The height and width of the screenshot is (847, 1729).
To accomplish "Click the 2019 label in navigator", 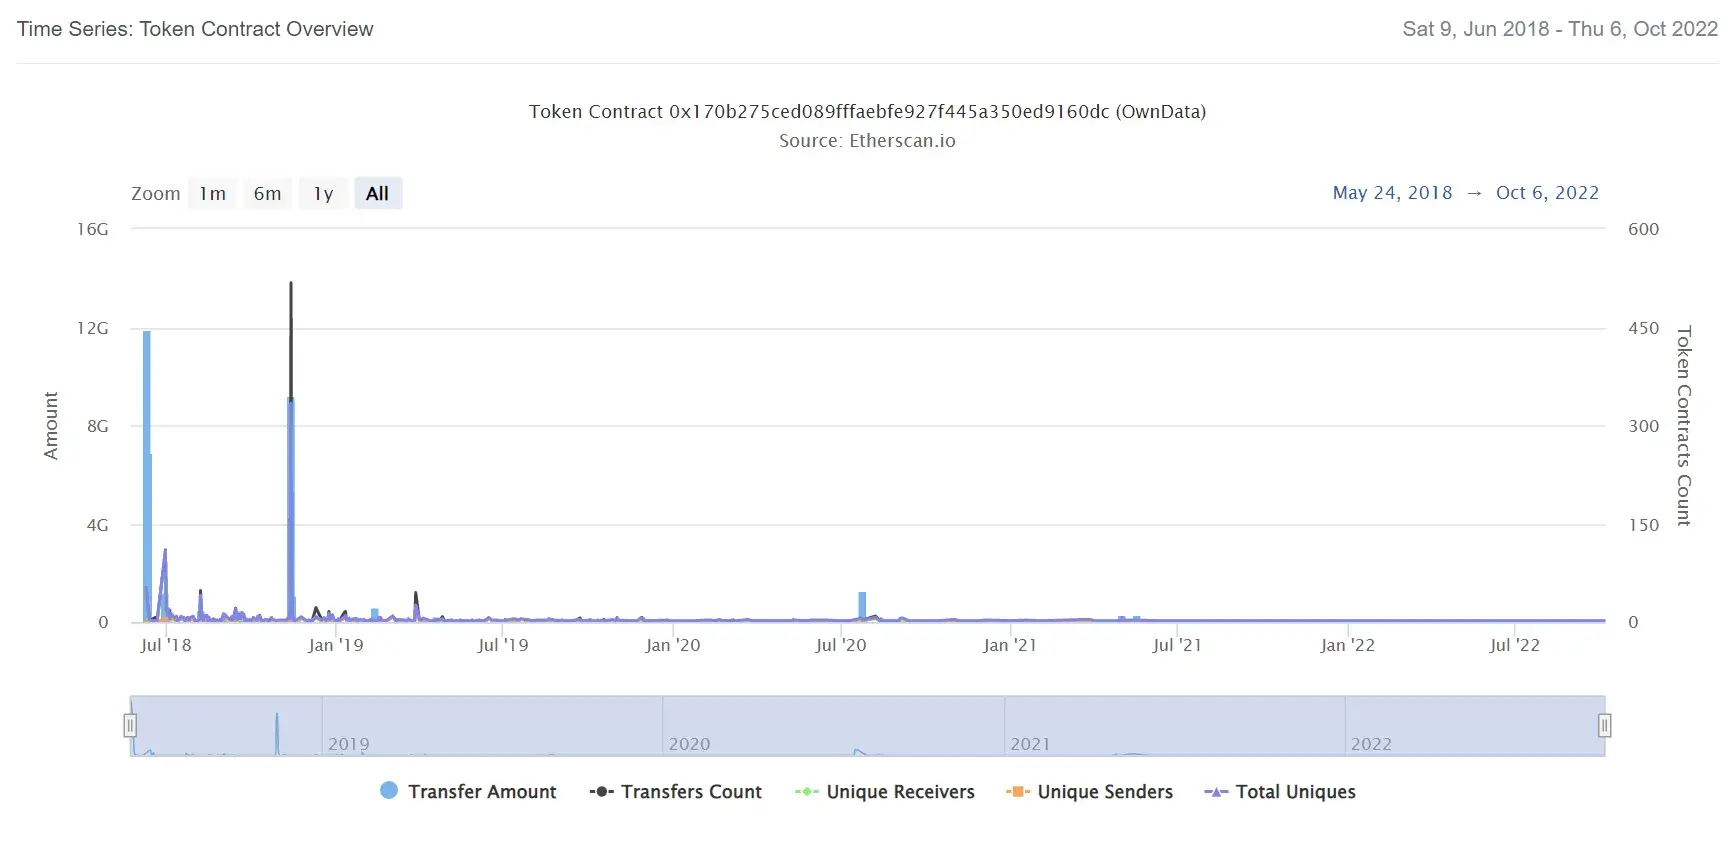I will [x=349, y=744].
